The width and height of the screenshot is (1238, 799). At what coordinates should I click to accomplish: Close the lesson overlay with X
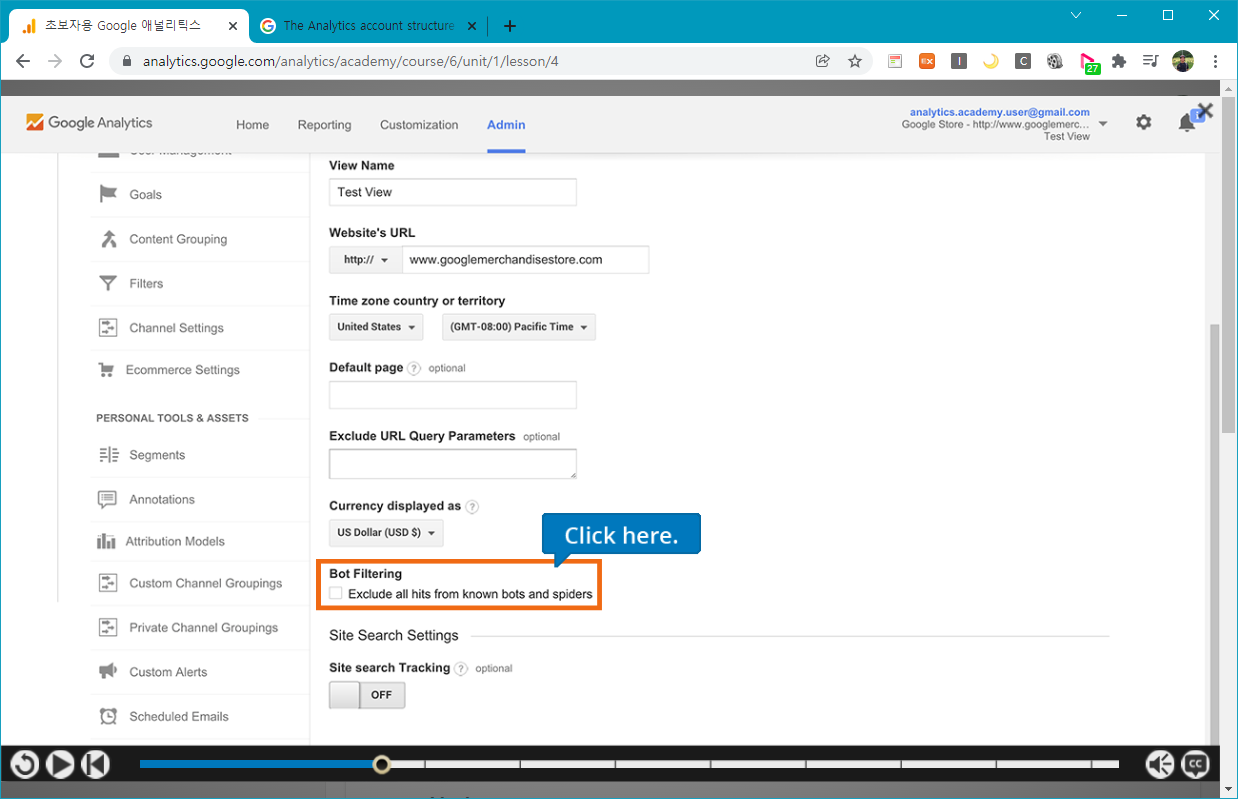click(x=1204, y=111)
